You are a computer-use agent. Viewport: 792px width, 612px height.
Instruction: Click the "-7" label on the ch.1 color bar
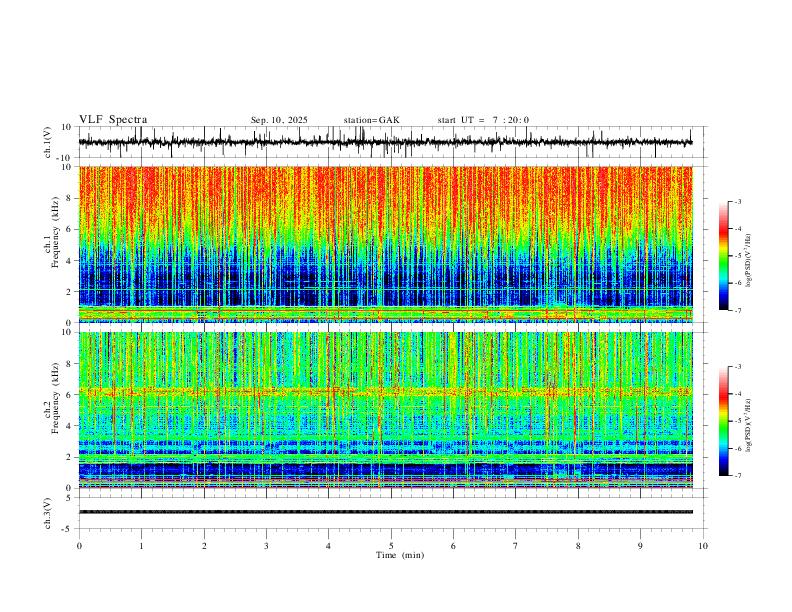click(x=738, y=311)
